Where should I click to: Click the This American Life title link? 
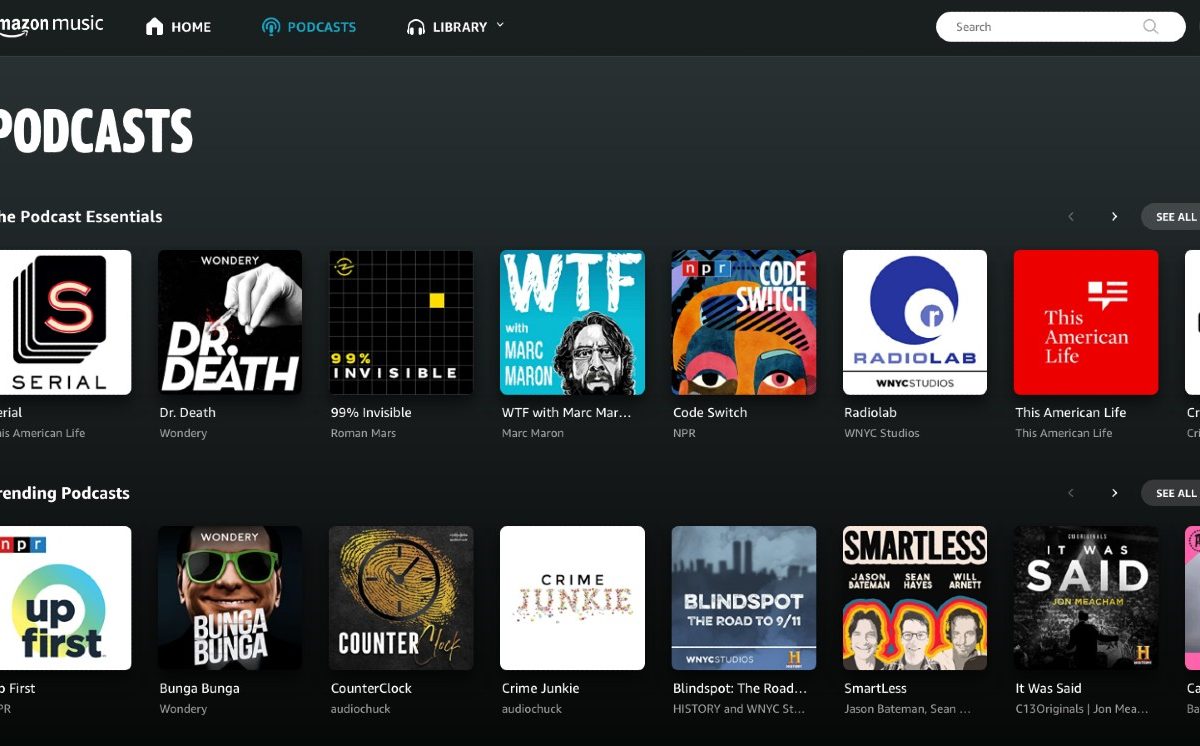click(x=1070, y=412)
